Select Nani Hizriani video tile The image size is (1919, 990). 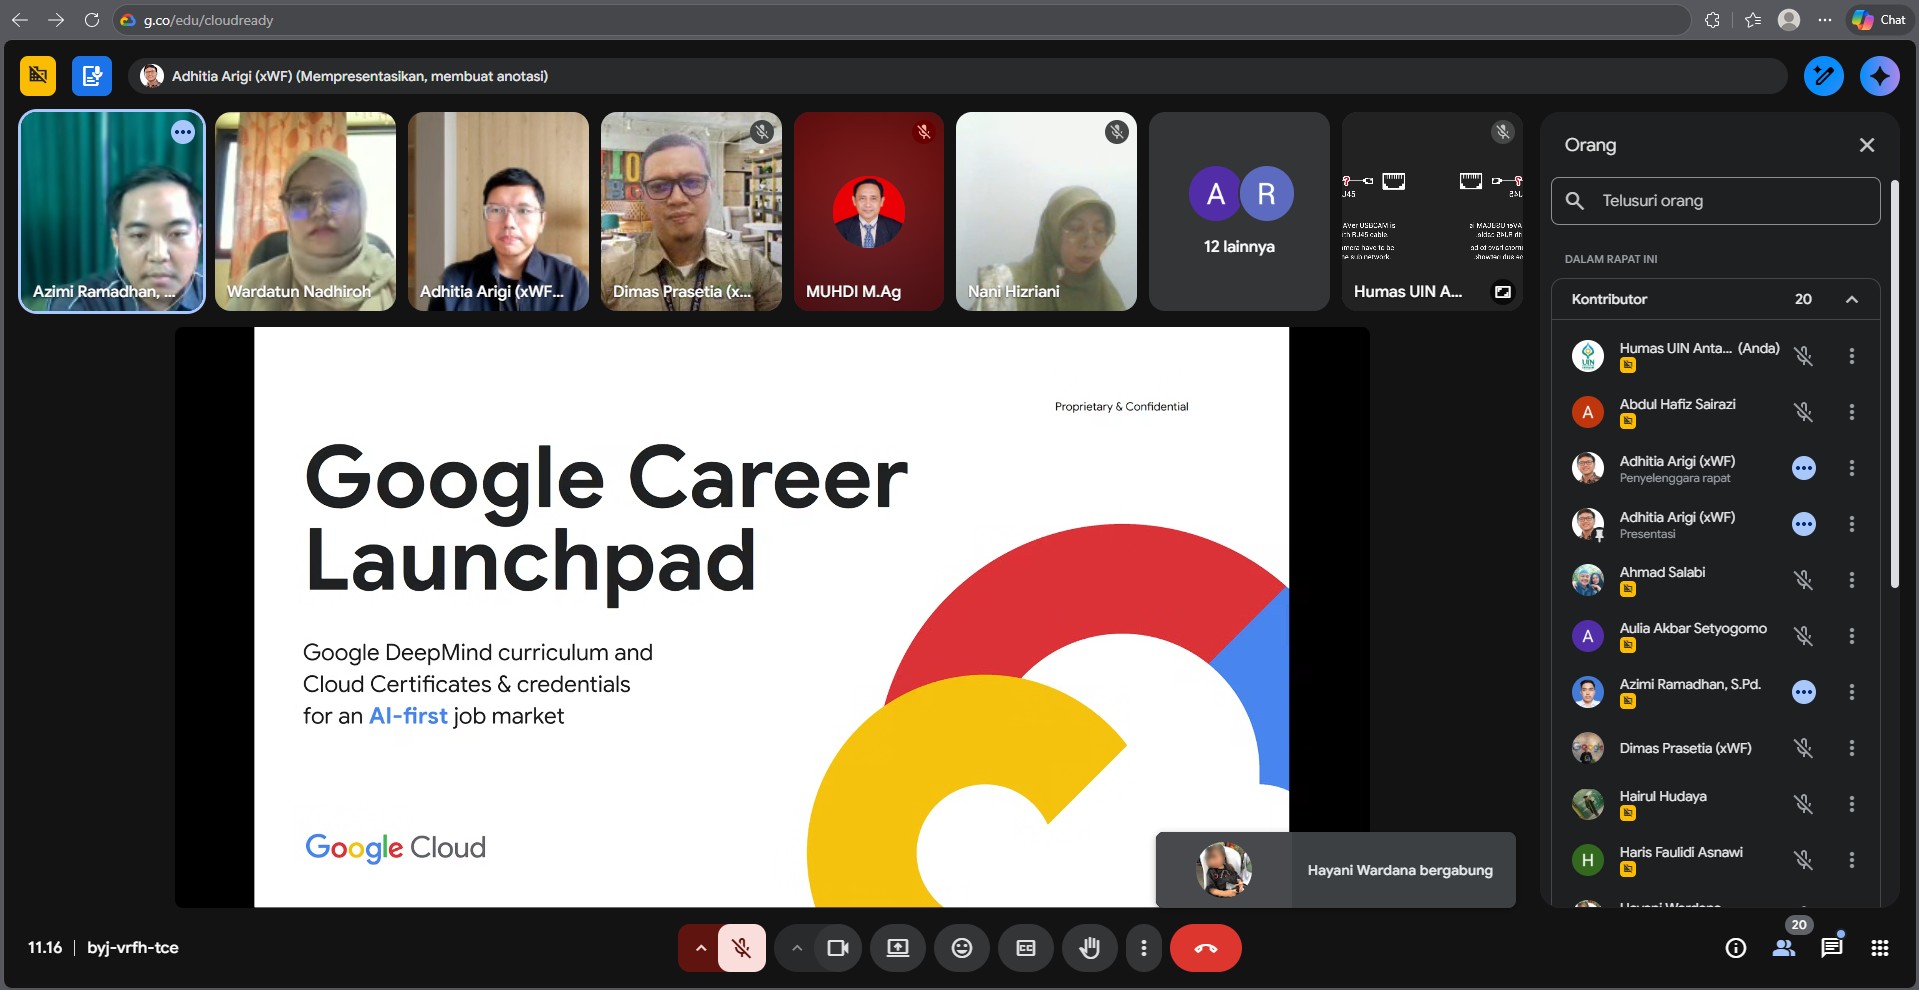pyautogui.click(x=1046, y=211)
